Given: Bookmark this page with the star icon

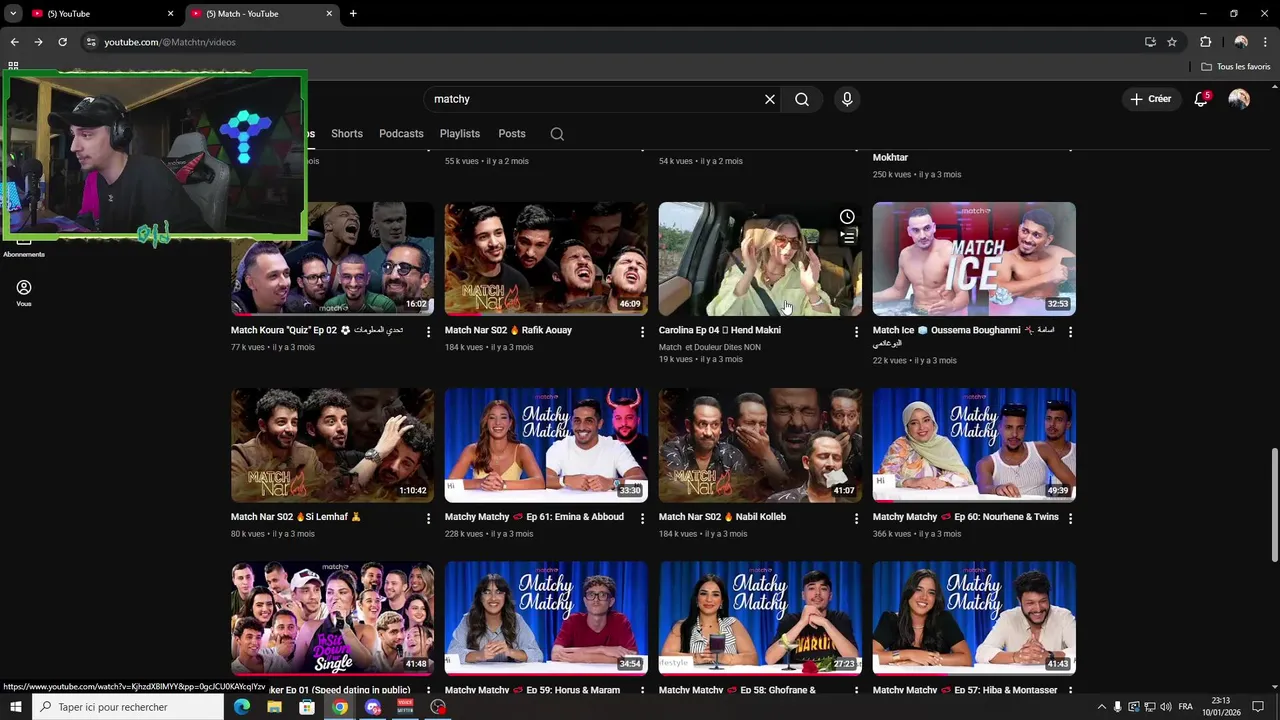Looking at the screenshot, I should click(1172, 42).
